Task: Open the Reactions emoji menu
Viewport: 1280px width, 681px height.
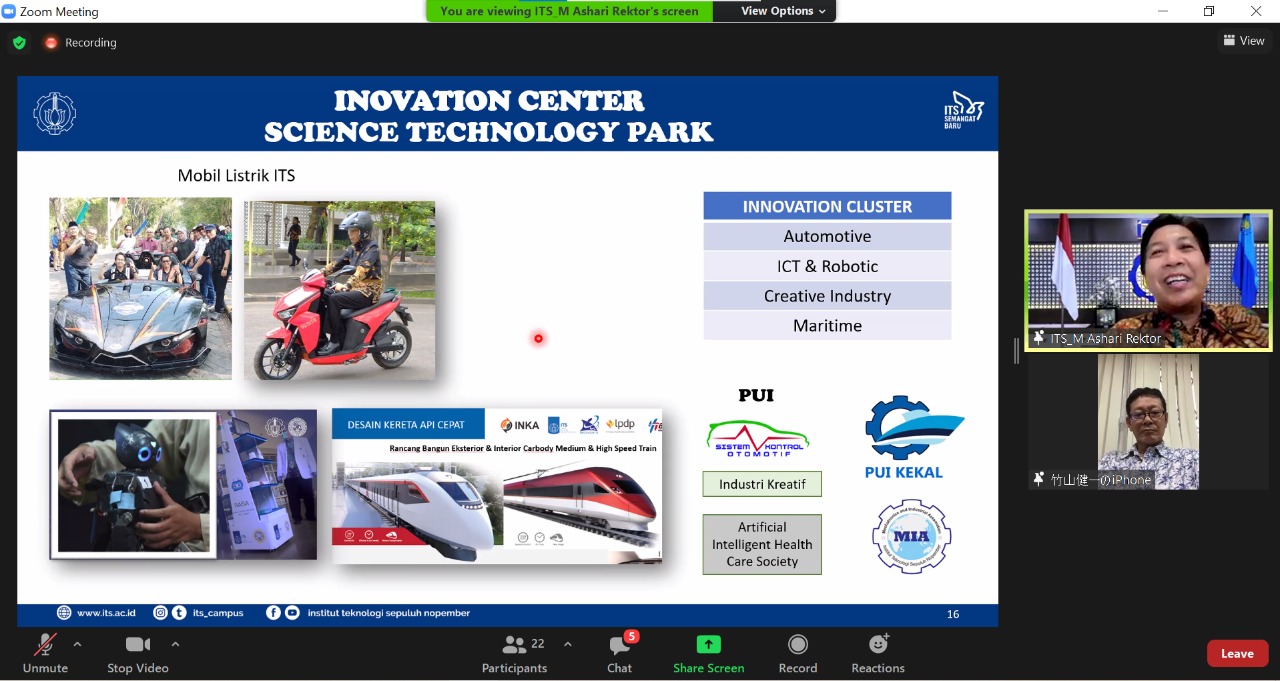Action: tap(878, 645)
